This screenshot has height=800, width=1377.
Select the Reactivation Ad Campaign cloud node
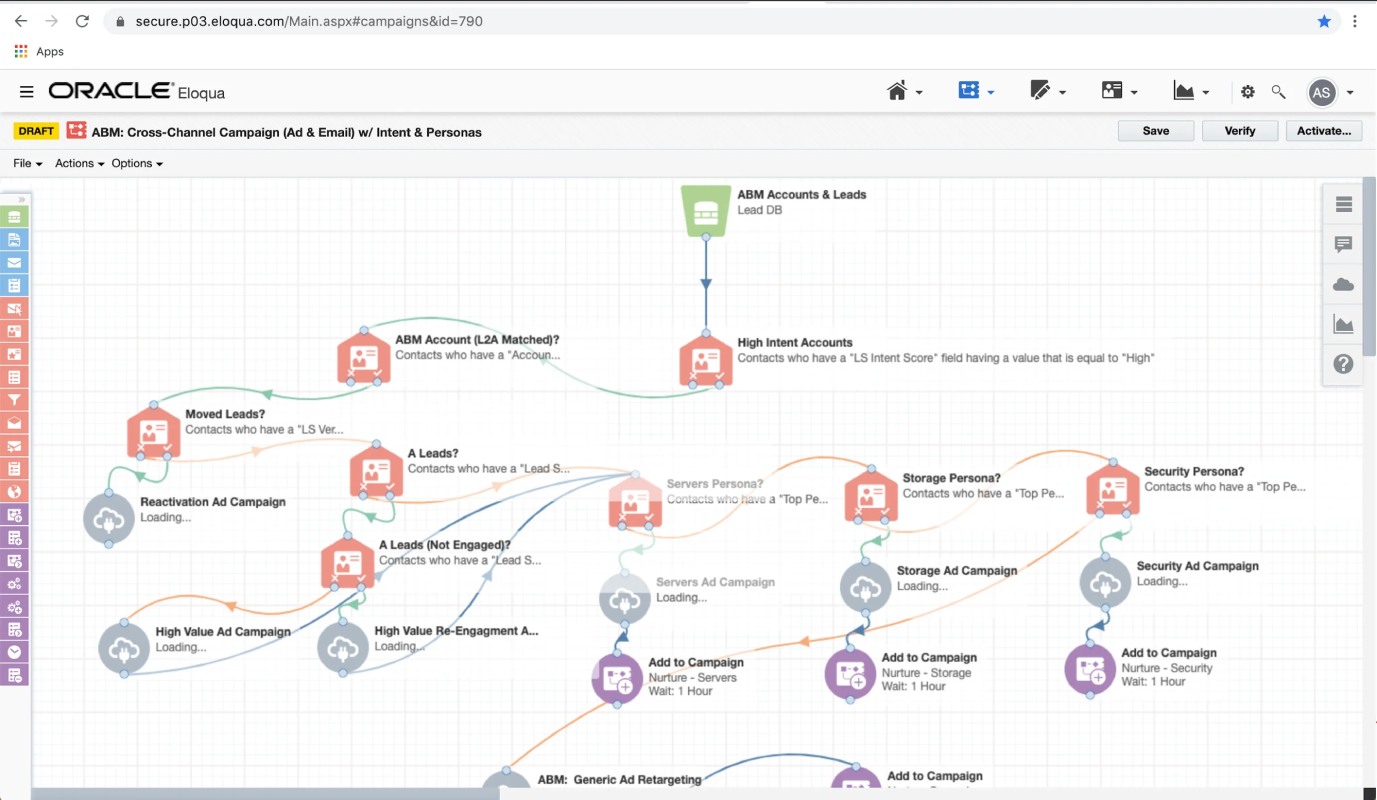point(109,518)
